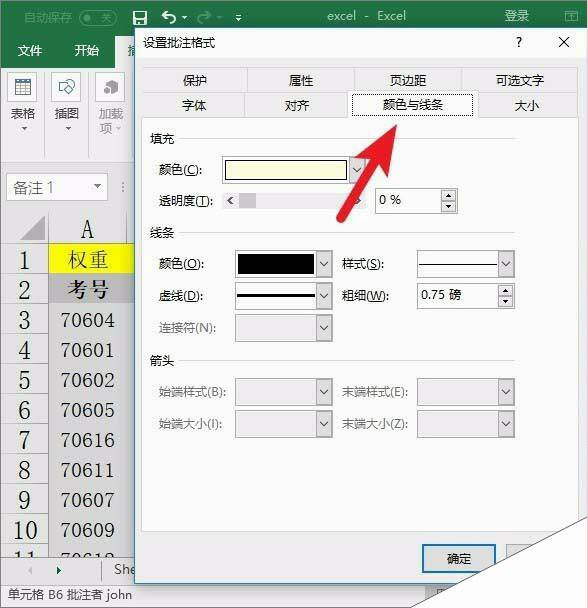This screenshot has width=587, height=608.
Task: Switch to the 保护 tab
Action: 195,80
